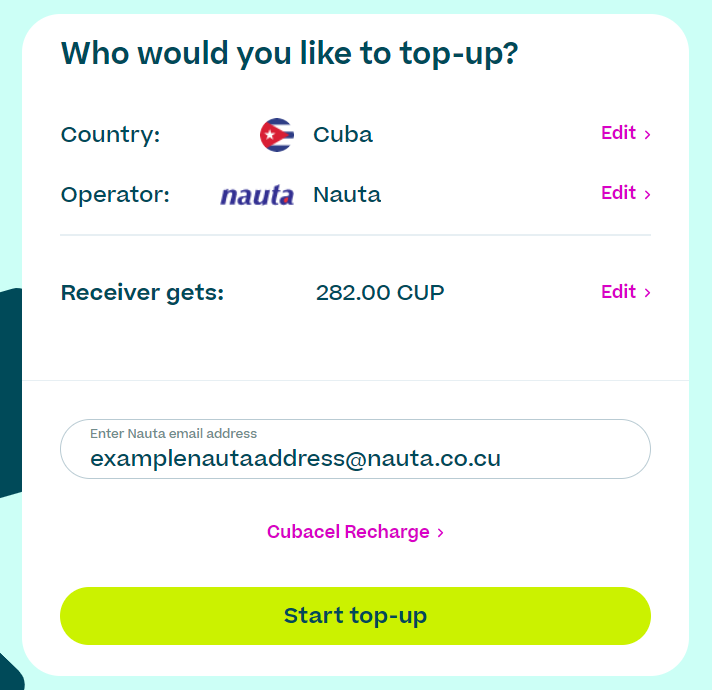712x690 pixels.
Task: Click the 'Country:' label
Action: pos(110,135)
